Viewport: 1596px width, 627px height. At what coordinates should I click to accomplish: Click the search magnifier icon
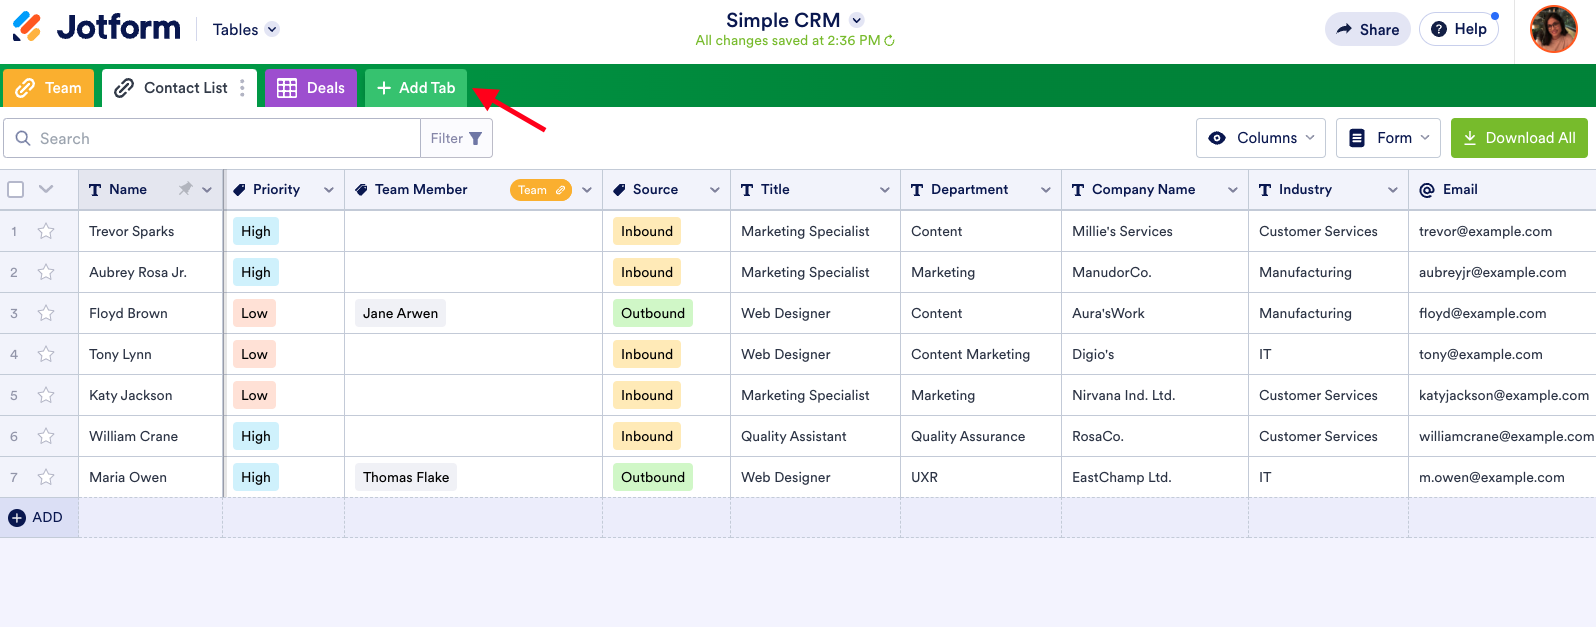(23, 138)
